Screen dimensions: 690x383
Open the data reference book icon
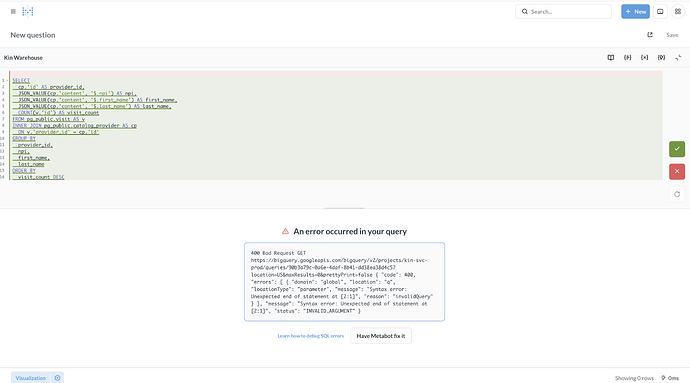tap(611, 58)
